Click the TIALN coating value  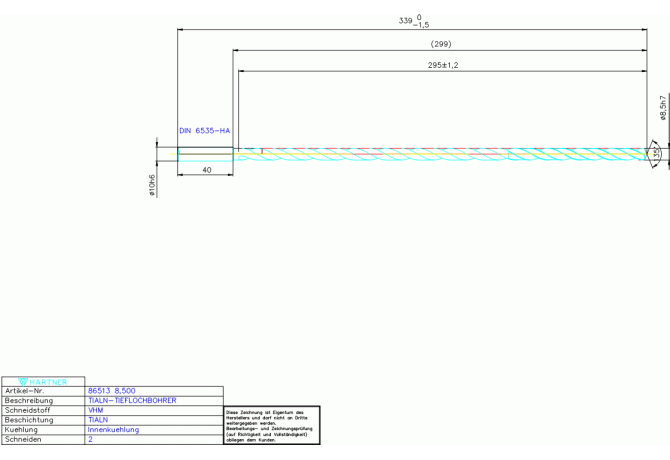click(98, 420)
